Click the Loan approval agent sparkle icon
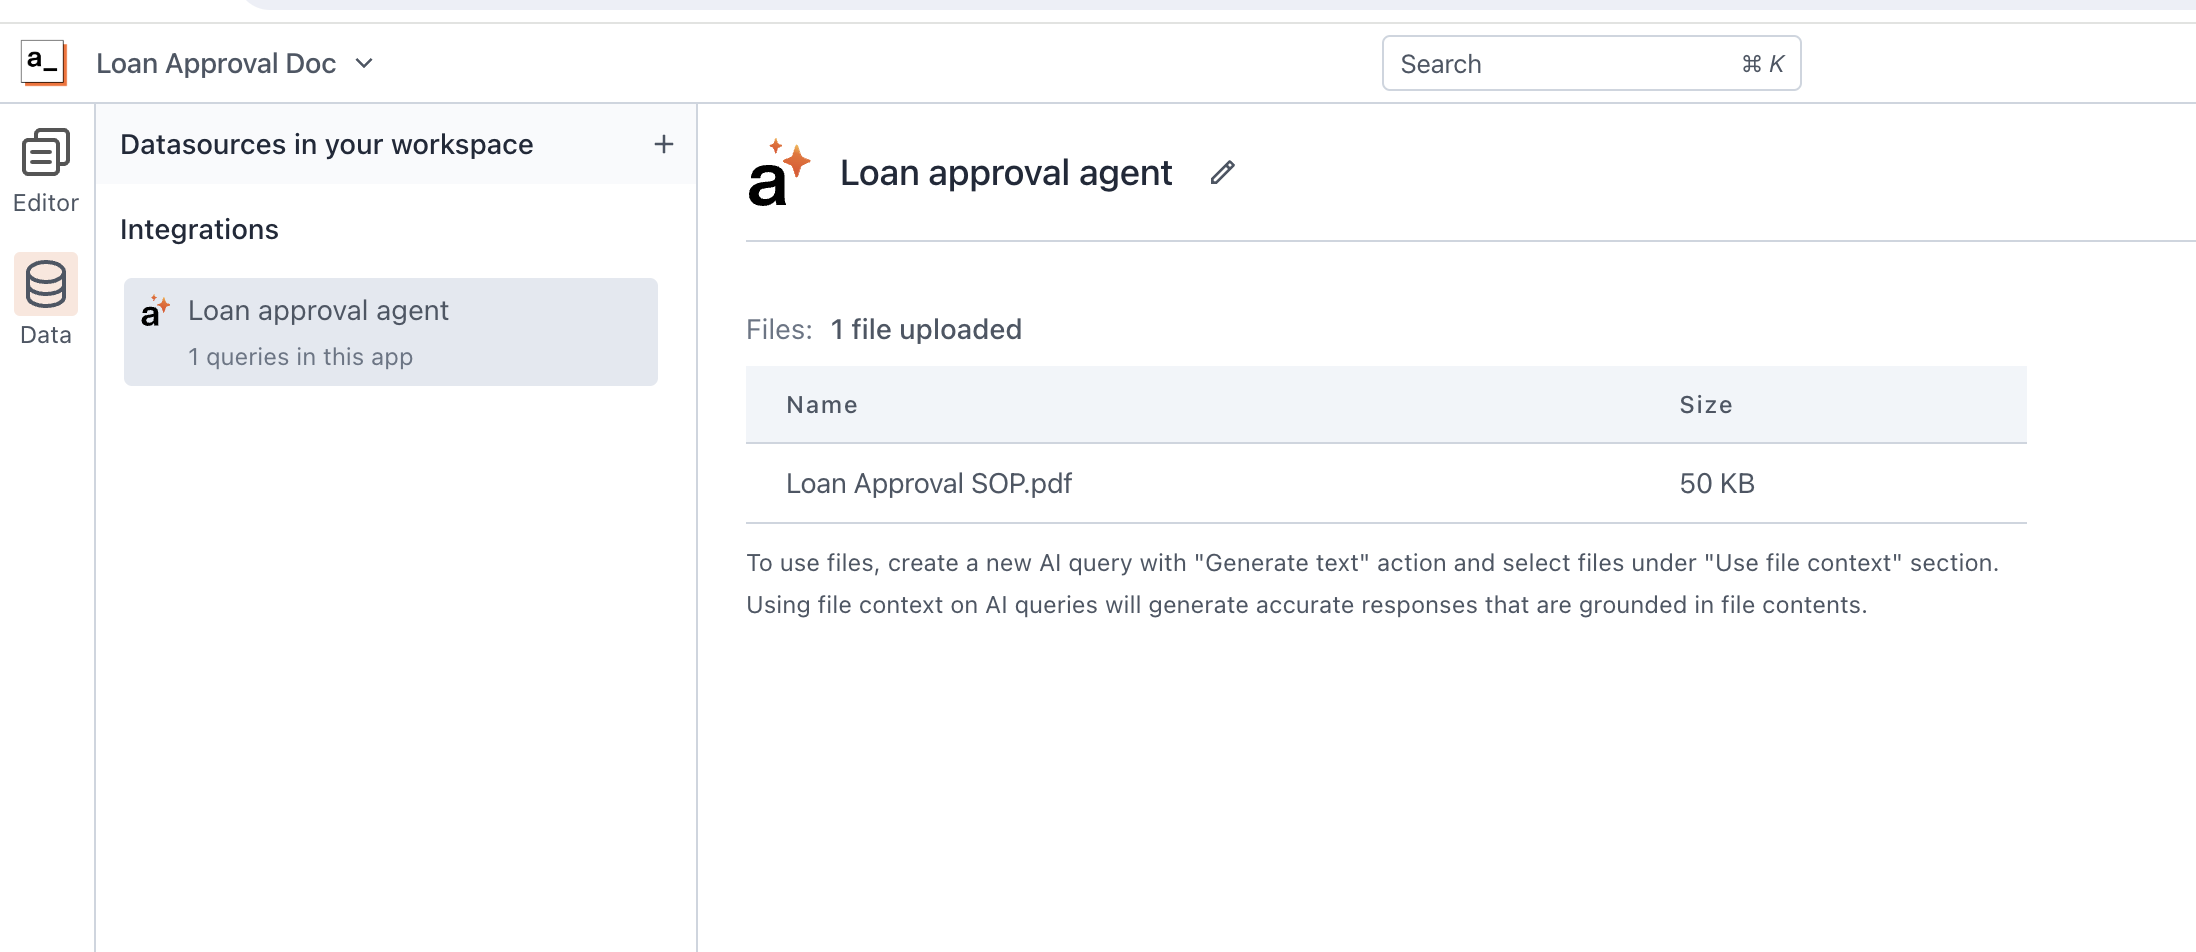The height and width of the screenshot is (952, 2196). tap(779, 172)
